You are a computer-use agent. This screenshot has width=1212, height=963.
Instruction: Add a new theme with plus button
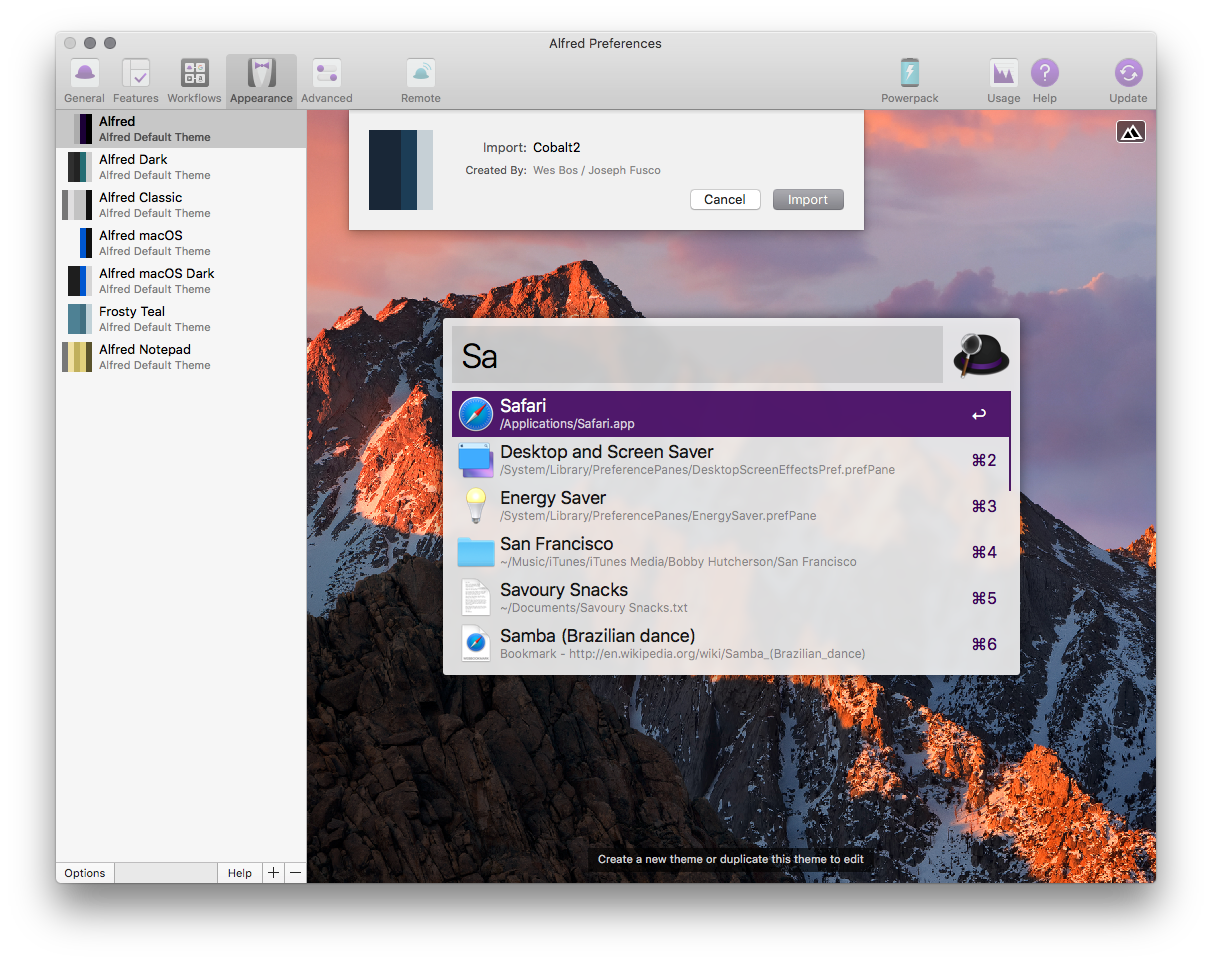pos(274,873)
